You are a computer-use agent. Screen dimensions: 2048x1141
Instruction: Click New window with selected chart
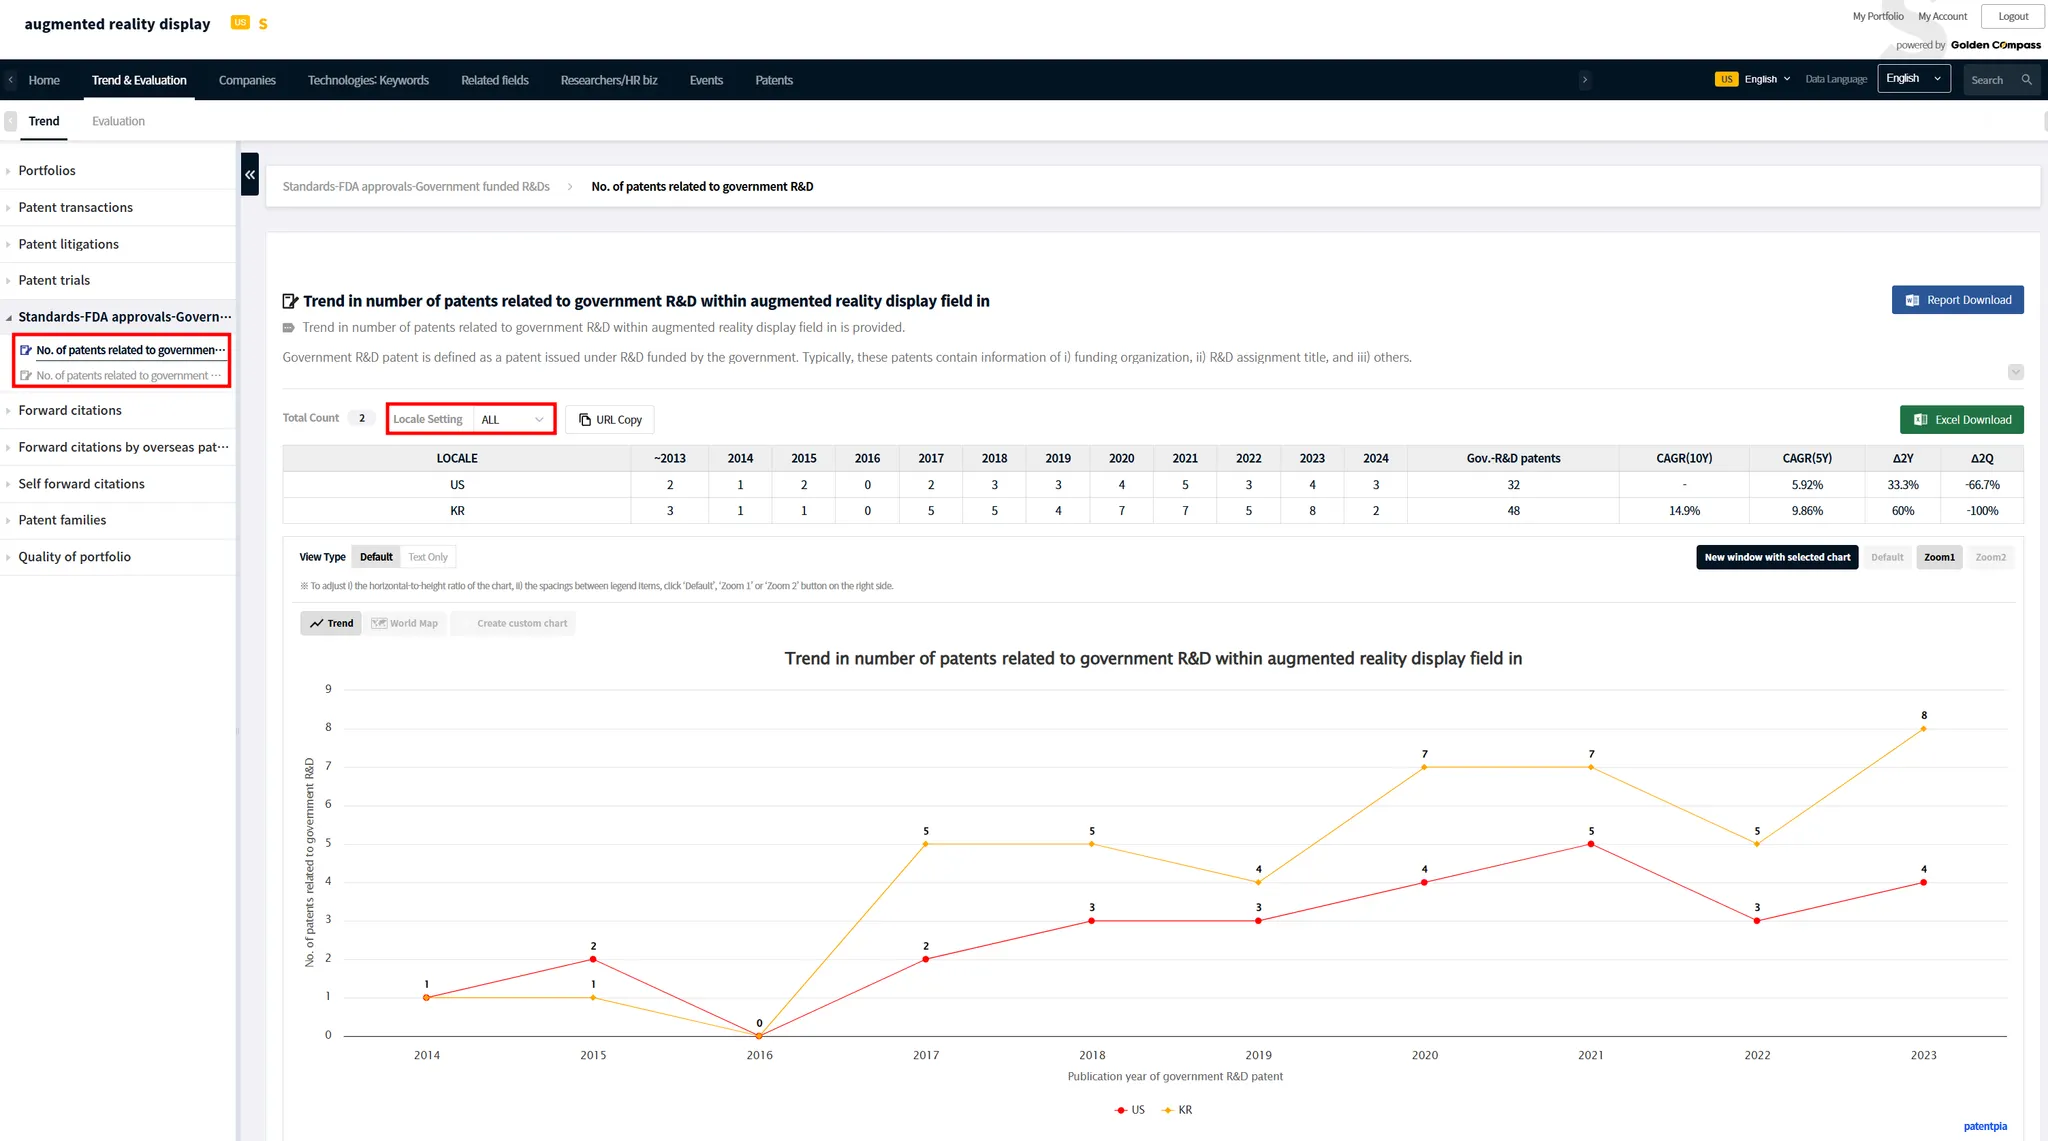coord(1776,557)
